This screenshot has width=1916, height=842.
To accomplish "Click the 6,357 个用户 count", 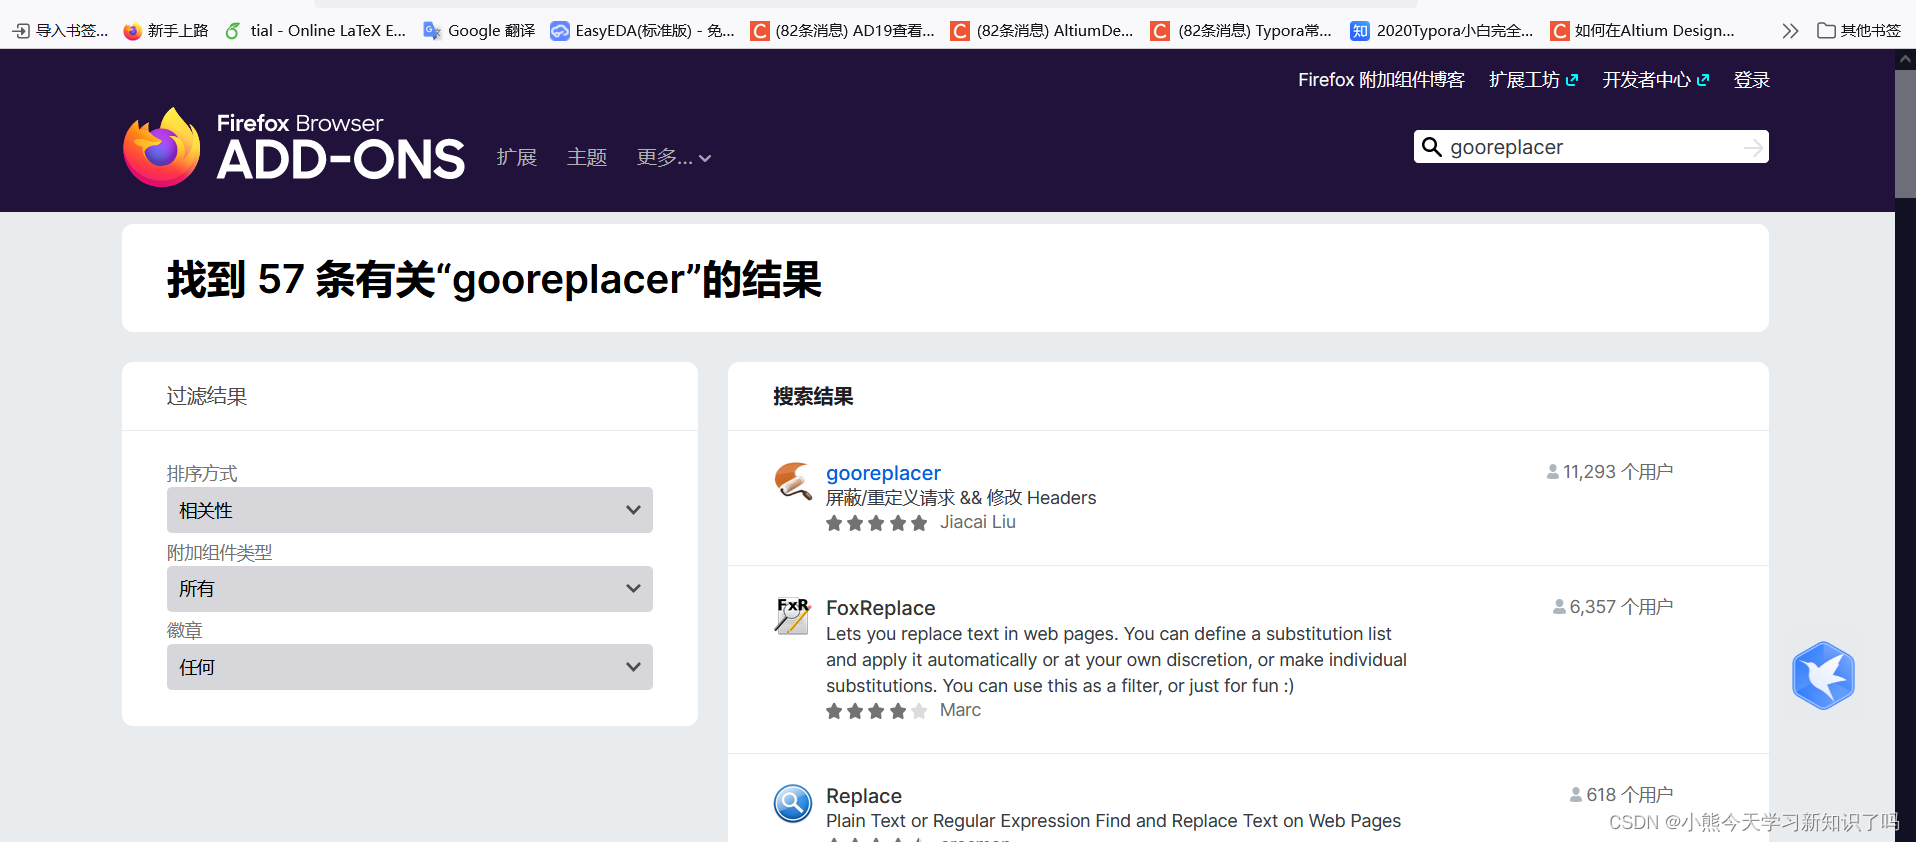I will pos(1613,607).
